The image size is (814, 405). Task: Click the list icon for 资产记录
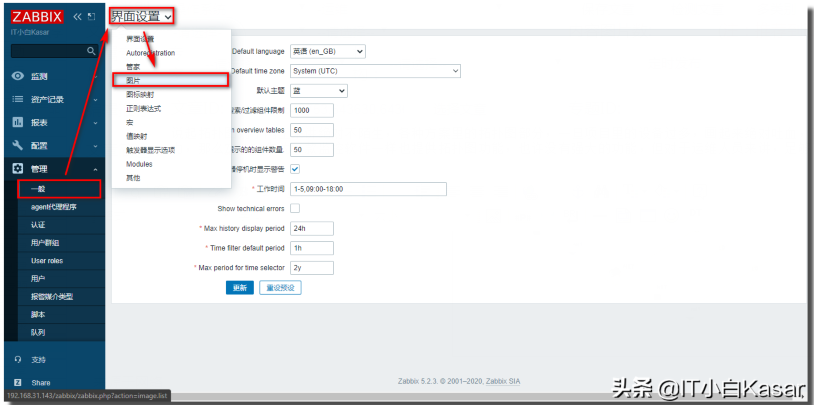[x=18, y=99]
